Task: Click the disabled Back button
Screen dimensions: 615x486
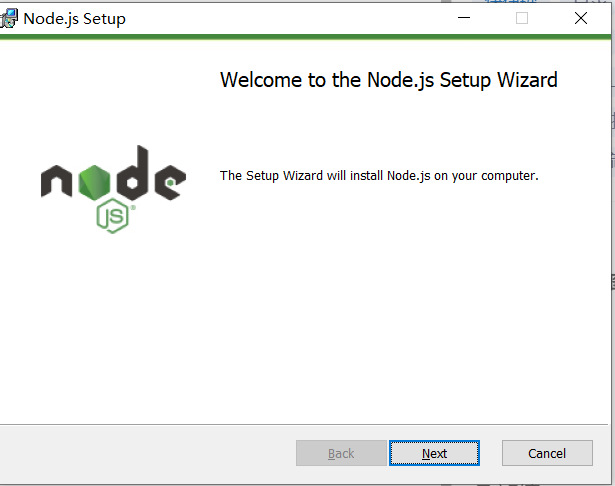Action: point(341,453)
